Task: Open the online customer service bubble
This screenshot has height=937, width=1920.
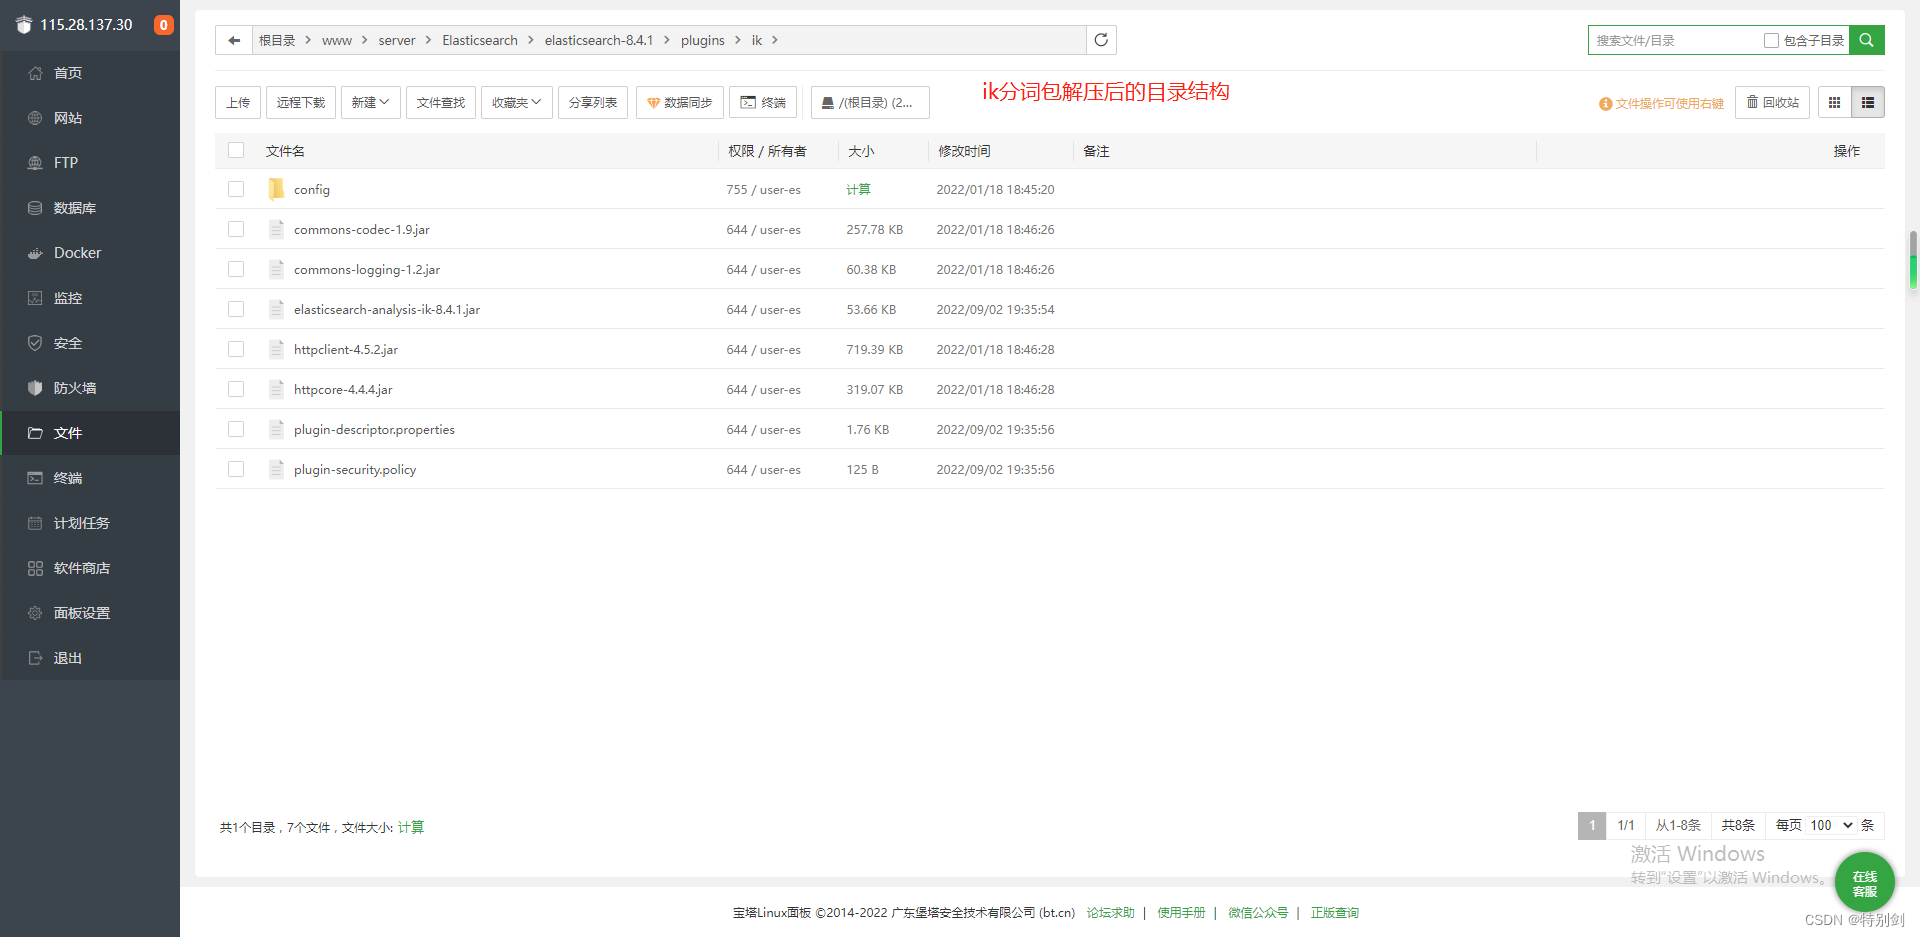Action: (x=1864, y=882)
